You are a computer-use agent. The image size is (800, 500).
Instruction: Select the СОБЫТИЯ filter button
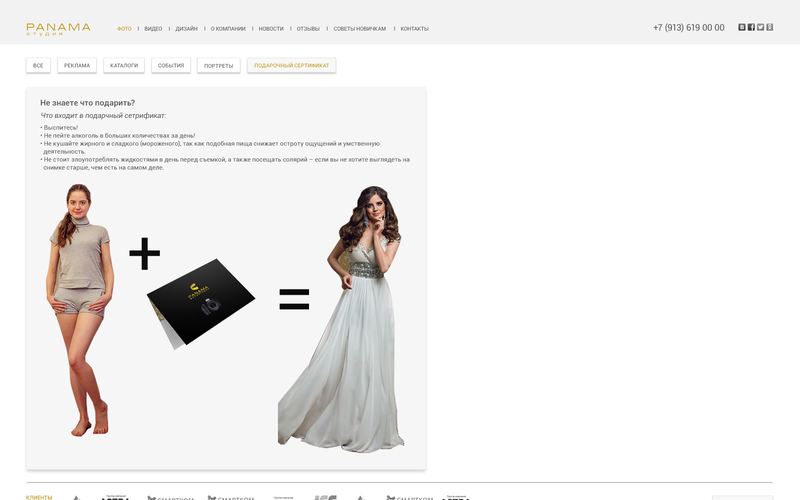pos(171,65)
